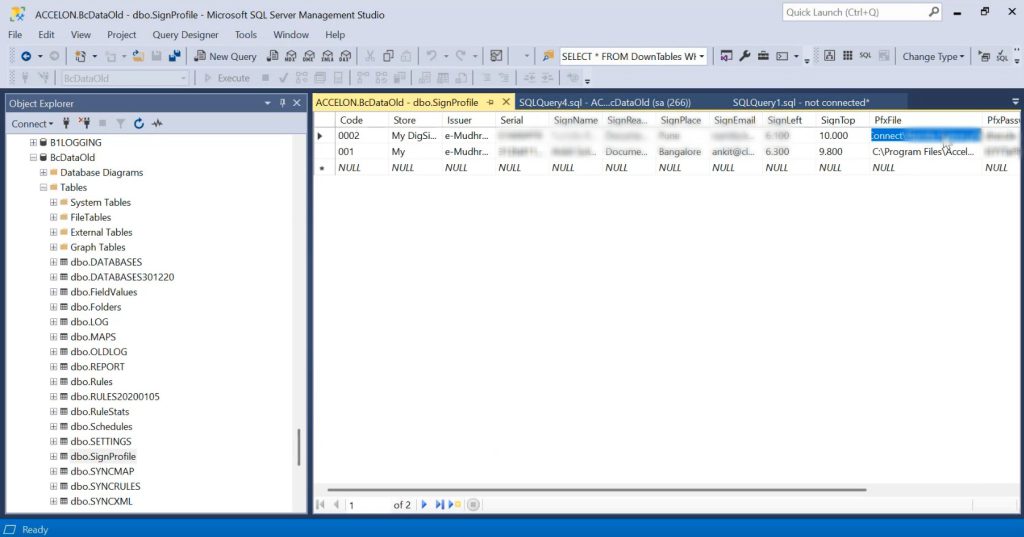Screen dimensions: 1024x537
Task: Click the PfxFile column header
Action: tap(925, 120)
